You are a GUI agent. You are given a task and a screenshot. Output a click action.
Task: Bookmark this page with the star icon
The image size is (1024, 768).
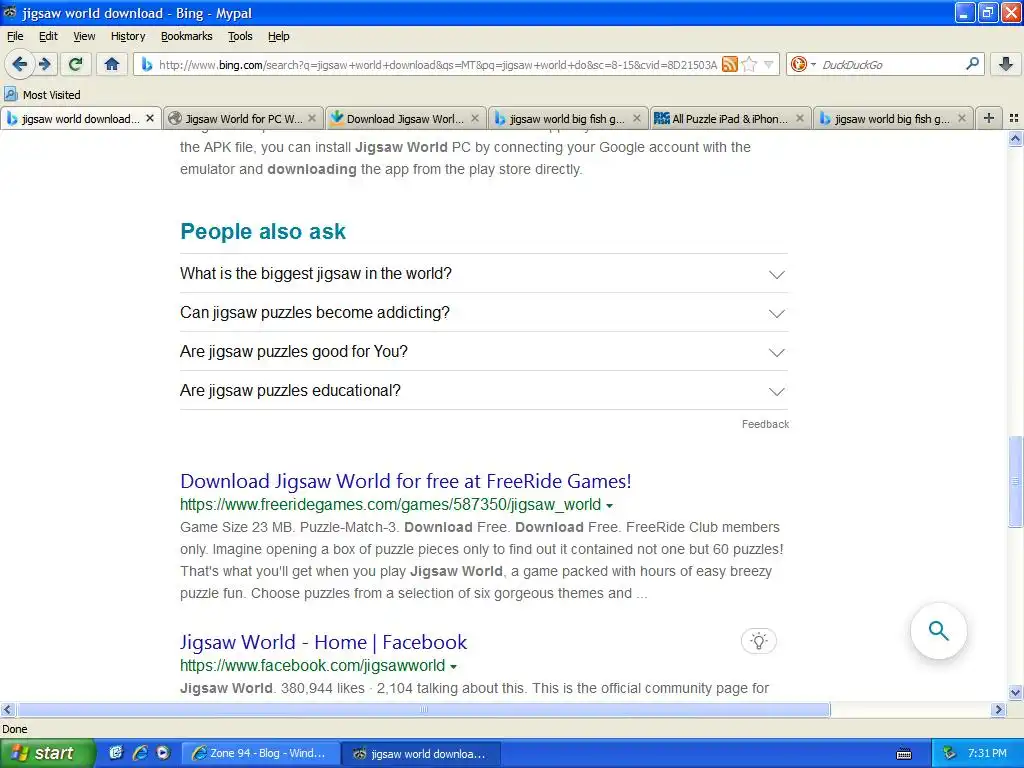(750, 64)
